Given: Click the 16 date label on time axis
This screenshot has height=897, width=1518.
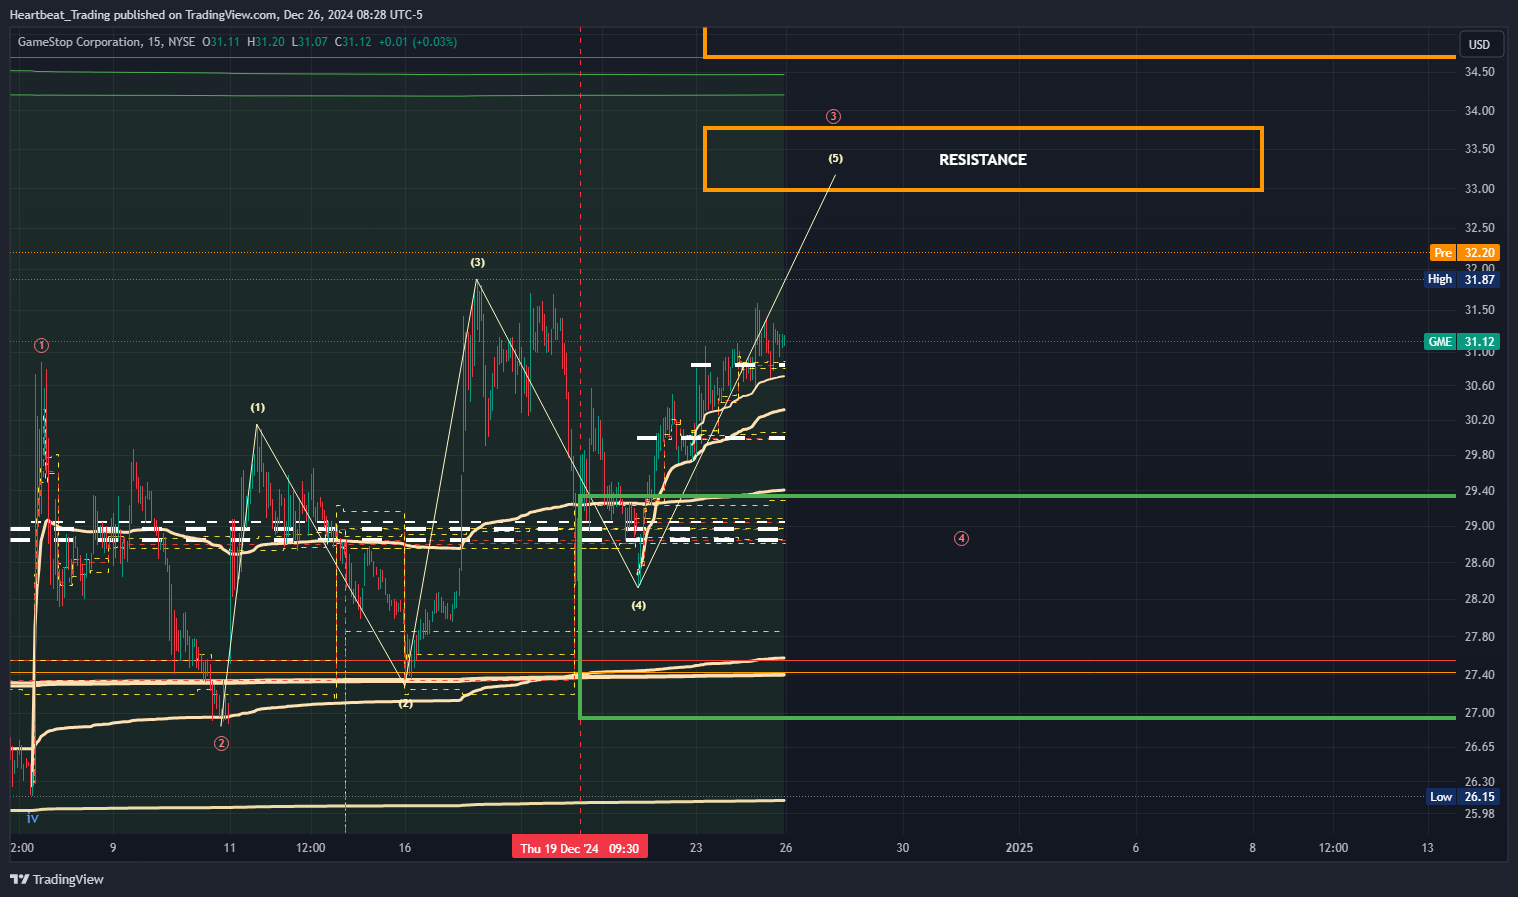Looking at the screenshot, I should tap(405, 848).
